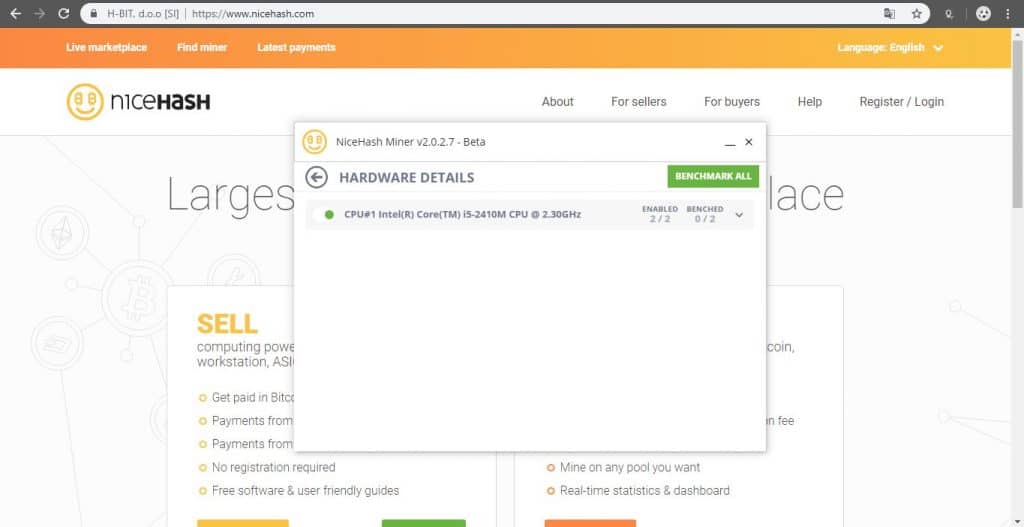Toggle the CPU#1 Intel Core i5 device switch
Viewport: 1024px width, 527px height.
click(324, 214)
